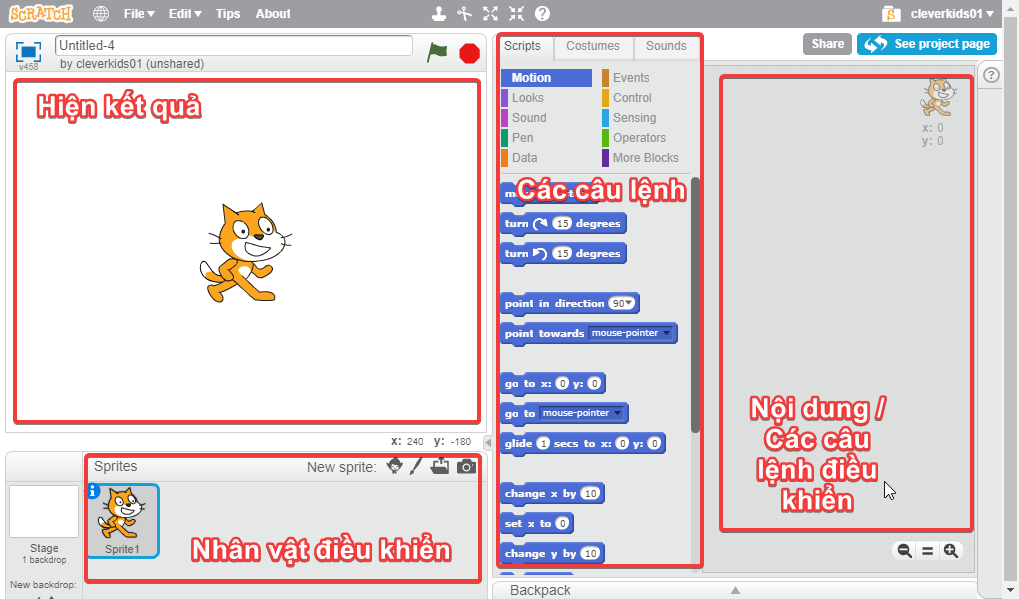
Task: Open the Edit menu
Action: click(185, 14)
